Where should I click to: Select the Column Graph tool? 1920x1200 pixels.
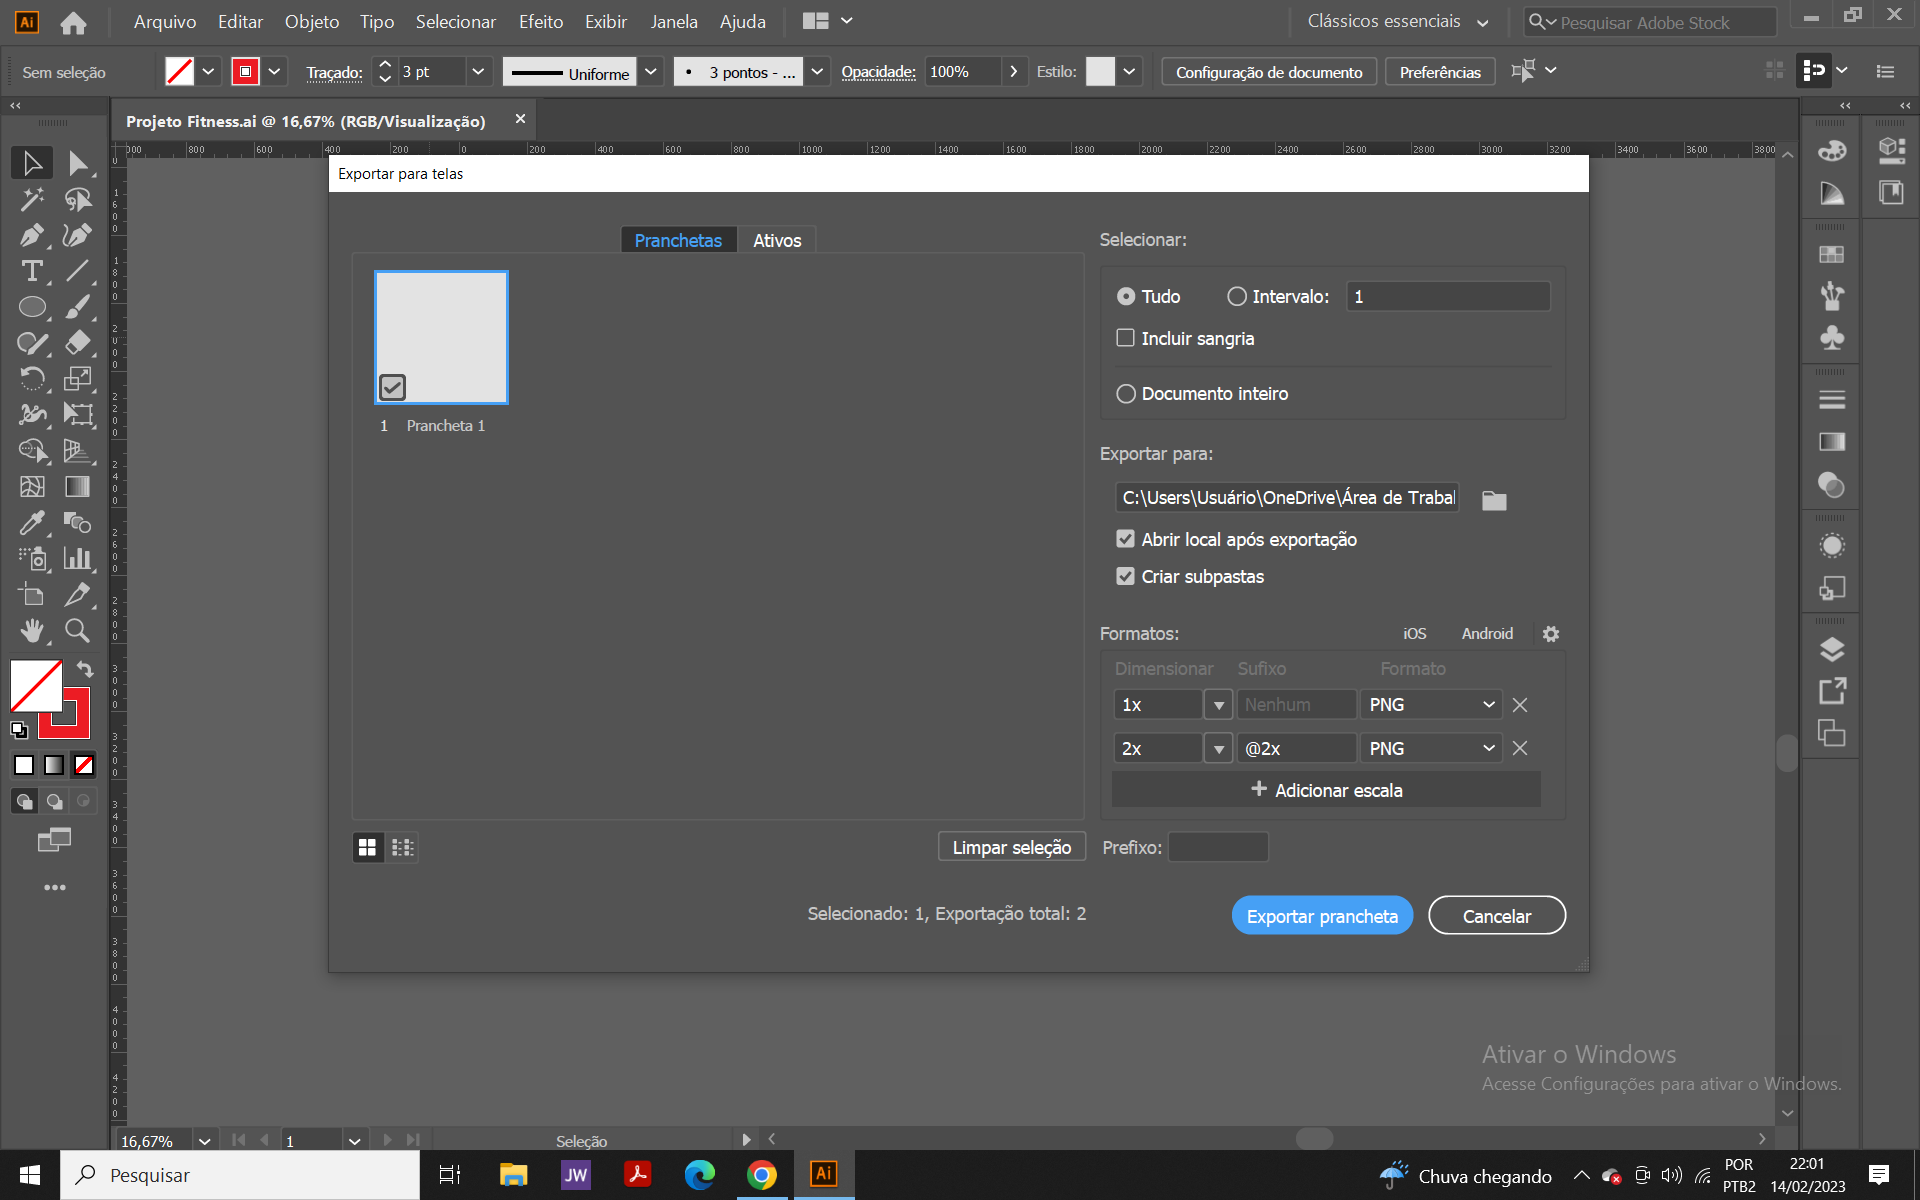[78, 559]
